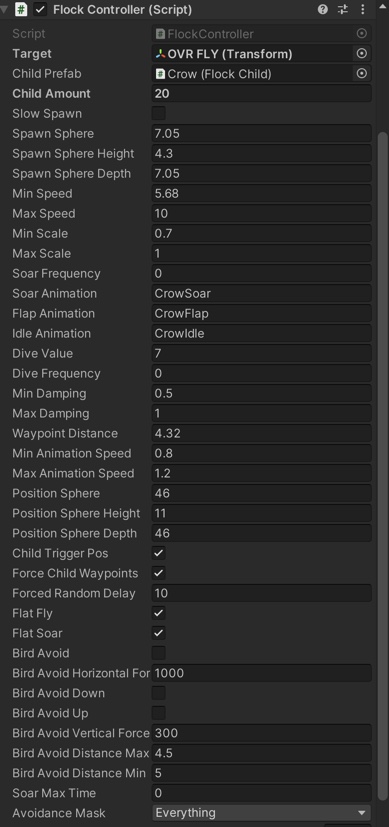Uncheck Force Child Waypoints option
Image resolution: width=389 pixels, height=827 pixels.
point(158,573)
